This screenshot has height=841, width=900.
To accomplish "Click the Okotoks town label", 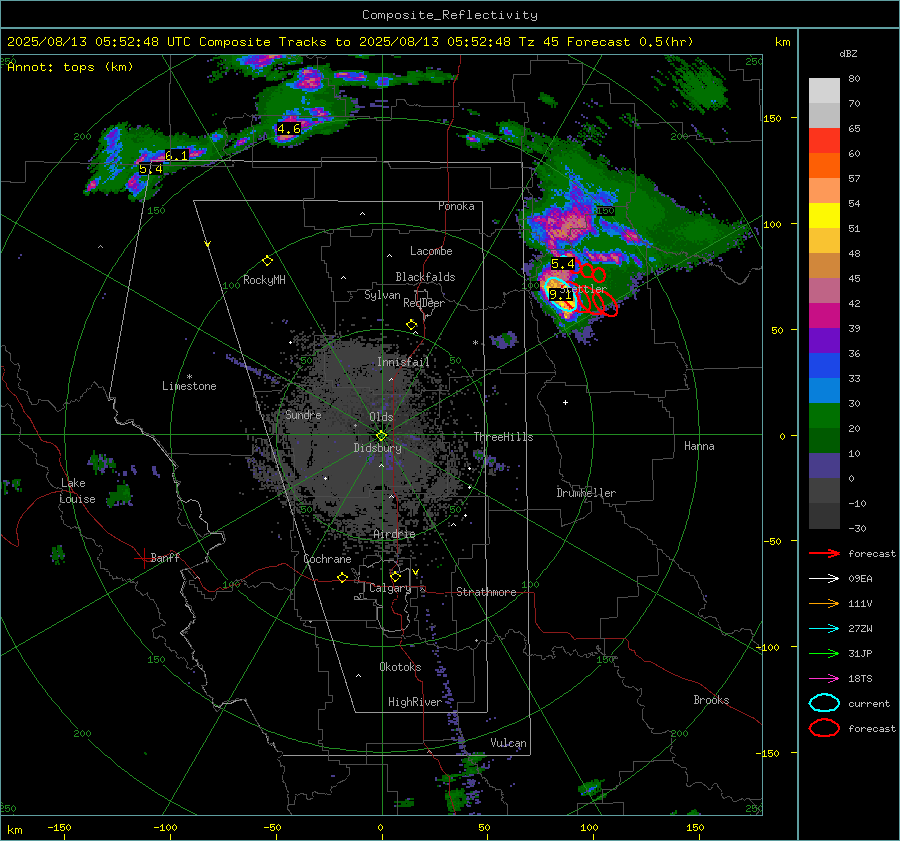I will (x=400, y=667).
